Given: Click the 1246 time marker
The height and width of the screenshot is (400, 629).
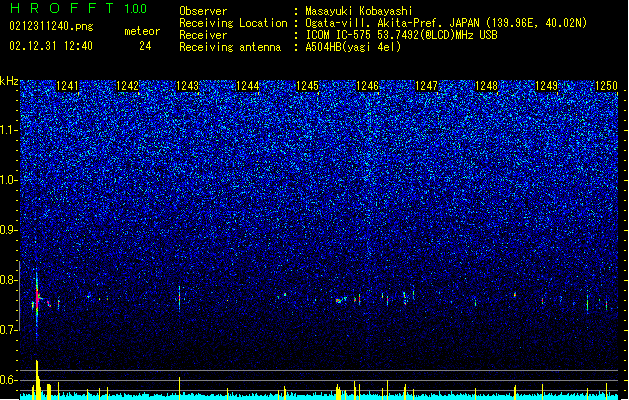Looking at the screenshot, I should click(x=367, y=86).
